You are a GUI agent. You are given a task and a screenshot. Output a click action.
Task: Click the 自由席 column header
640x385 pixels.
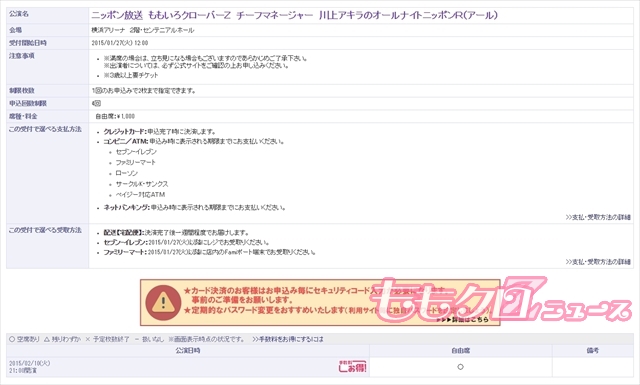click(x=460, y=350)
